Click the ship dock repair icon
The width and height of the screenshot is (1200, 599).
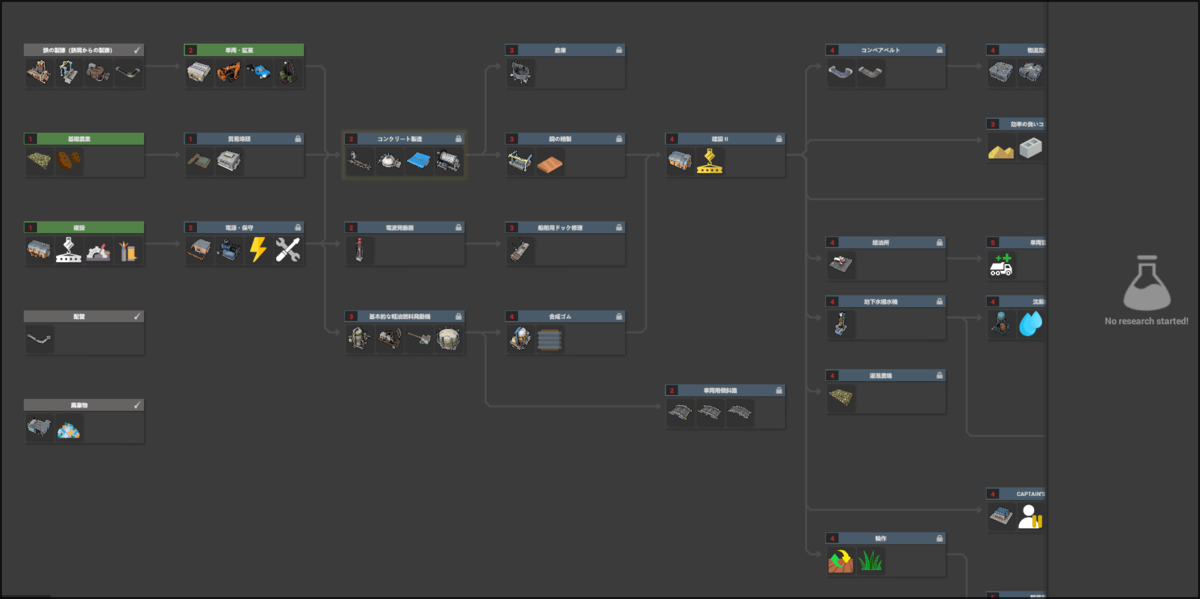click(x=520, y=251)
